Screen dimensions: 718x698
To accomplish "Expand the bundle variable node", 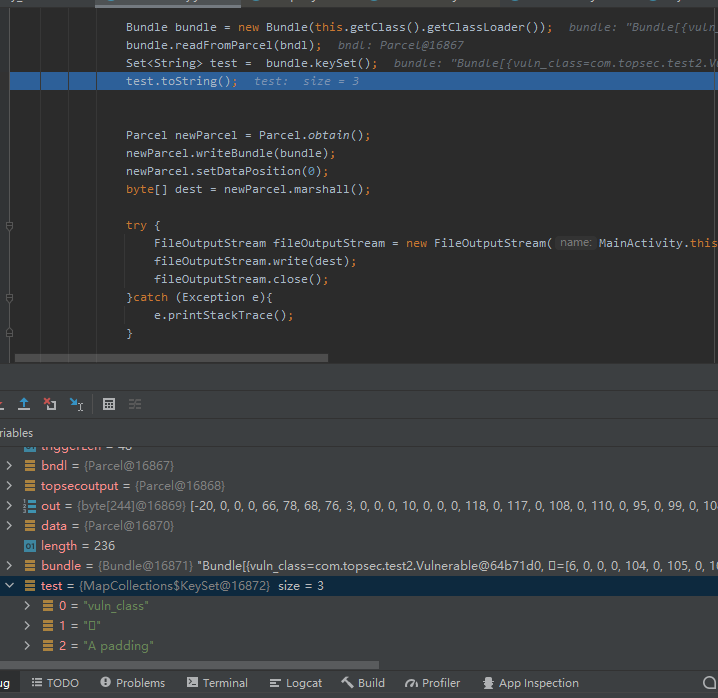I will [9, 566].
